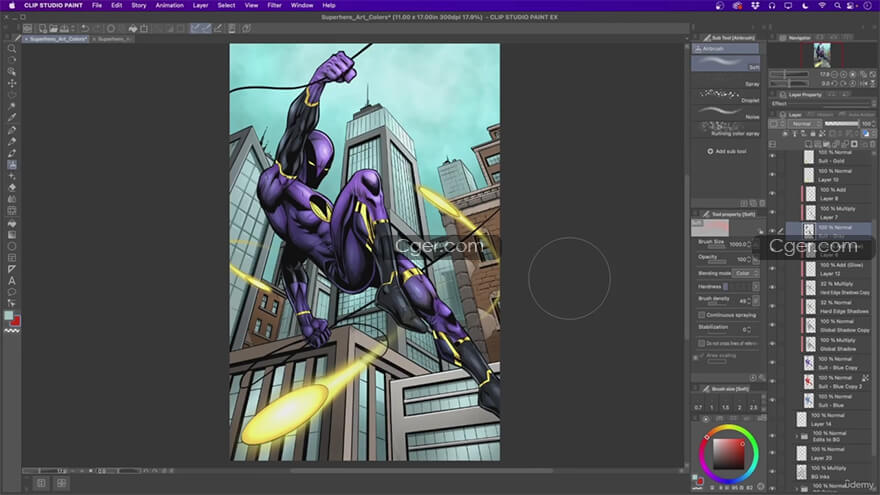The width and height of the screenshot is (880, 495).
Task: Select the Rotate view tool in toolbox
Action: pyautogui.click(x=12, y=60)
